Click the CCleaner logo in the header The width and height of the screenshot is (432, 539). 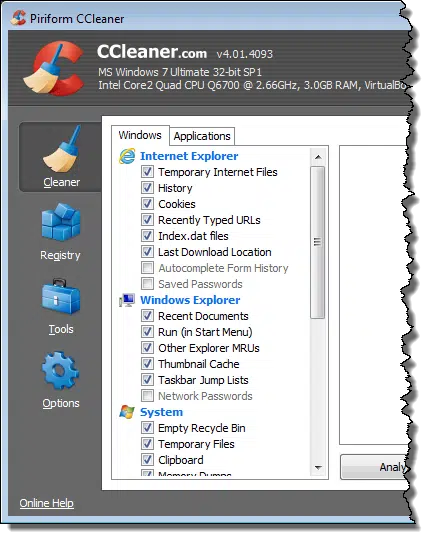coord(54,68)
